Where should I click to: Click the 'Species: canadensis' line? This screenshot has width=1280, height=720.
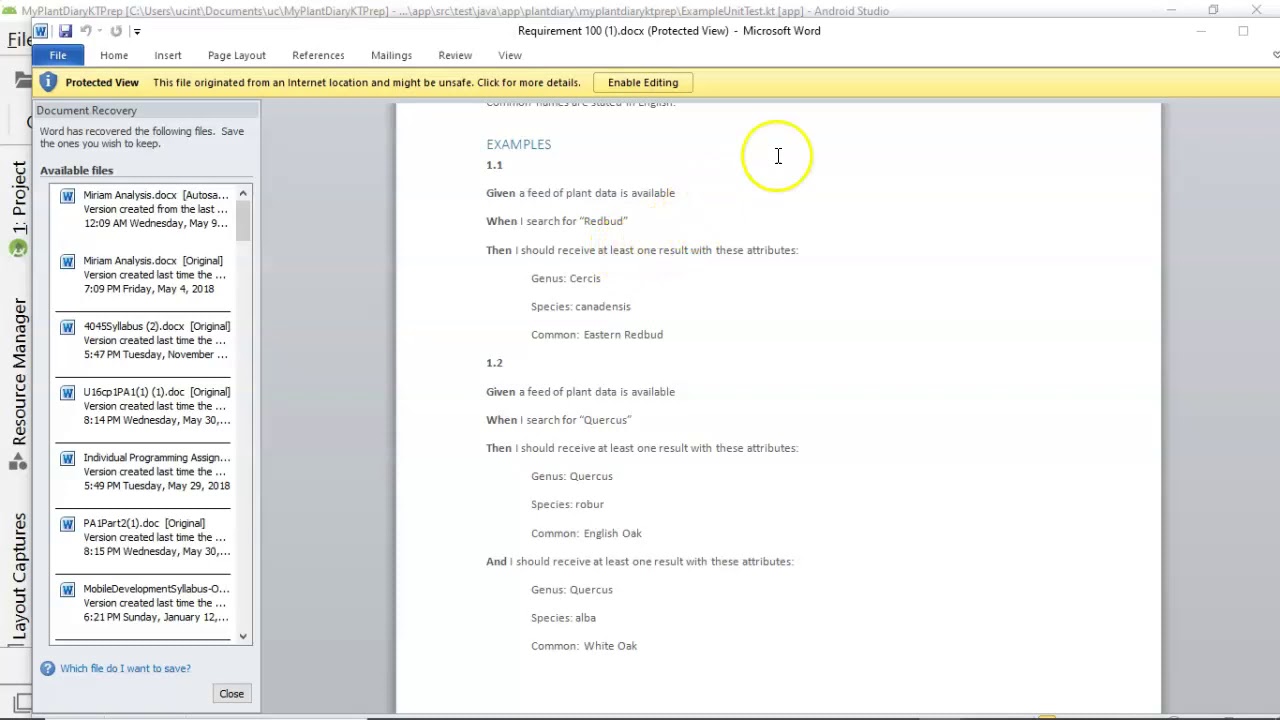581,306
